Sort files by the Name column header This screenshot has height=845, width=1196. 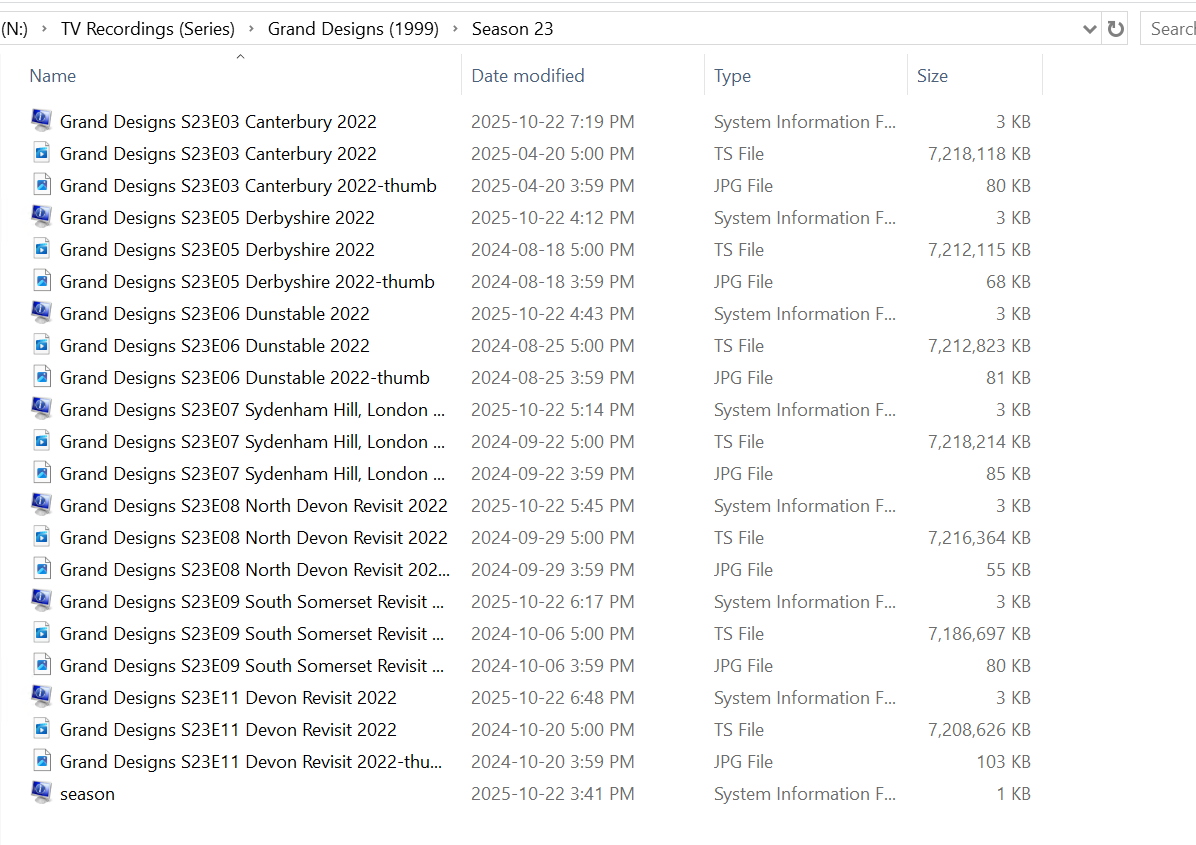tap(53, 76)
